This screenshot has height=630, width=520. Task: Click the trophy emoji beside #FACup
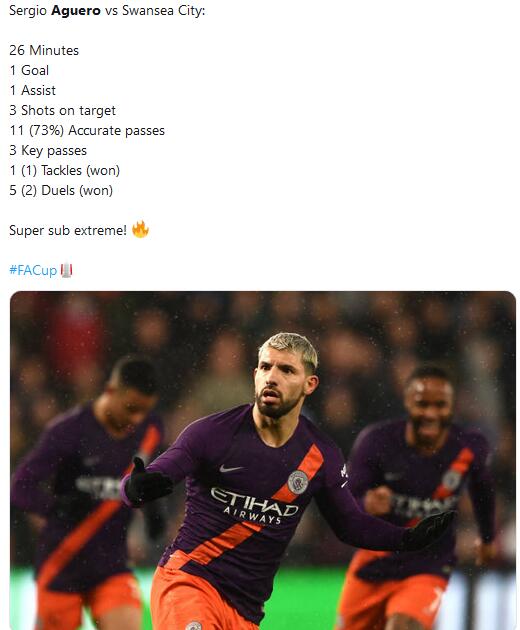click(66, 270)
